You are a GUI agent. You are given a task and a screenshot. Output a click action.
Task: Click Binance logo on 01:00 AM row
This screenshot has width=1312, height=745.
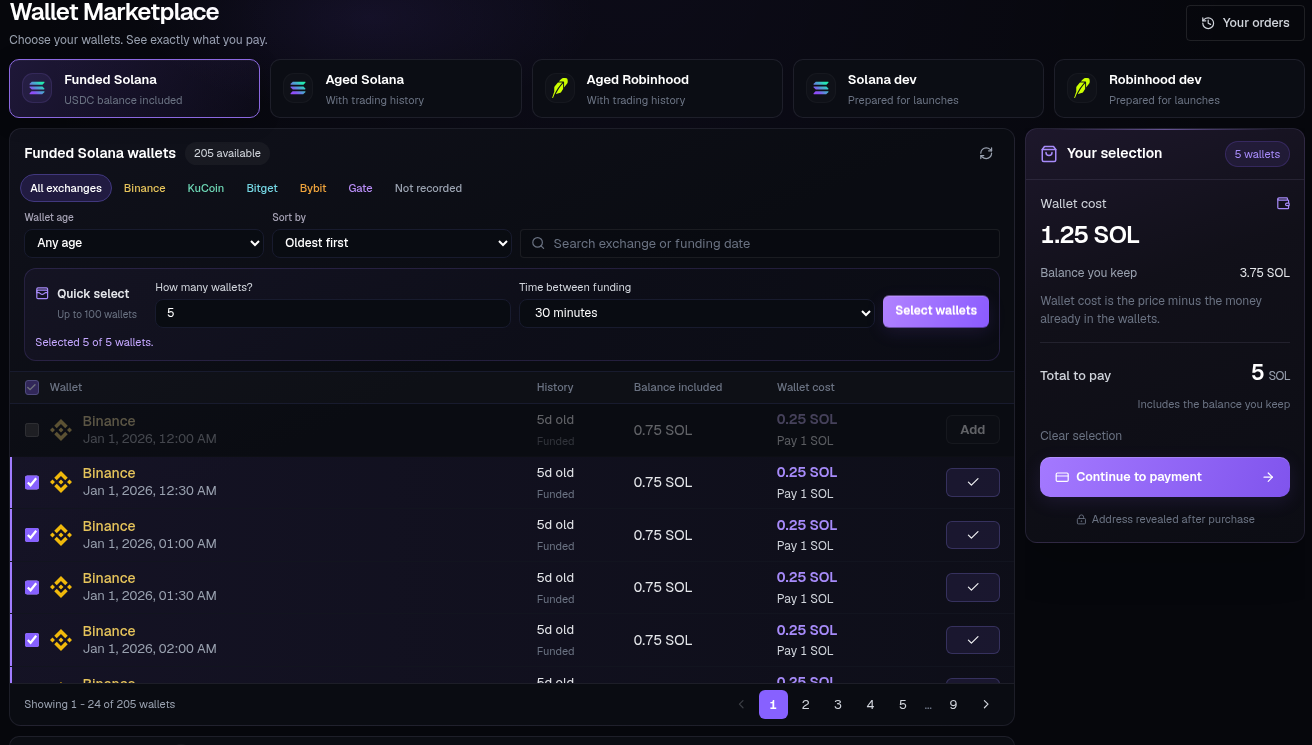point(61,535)
